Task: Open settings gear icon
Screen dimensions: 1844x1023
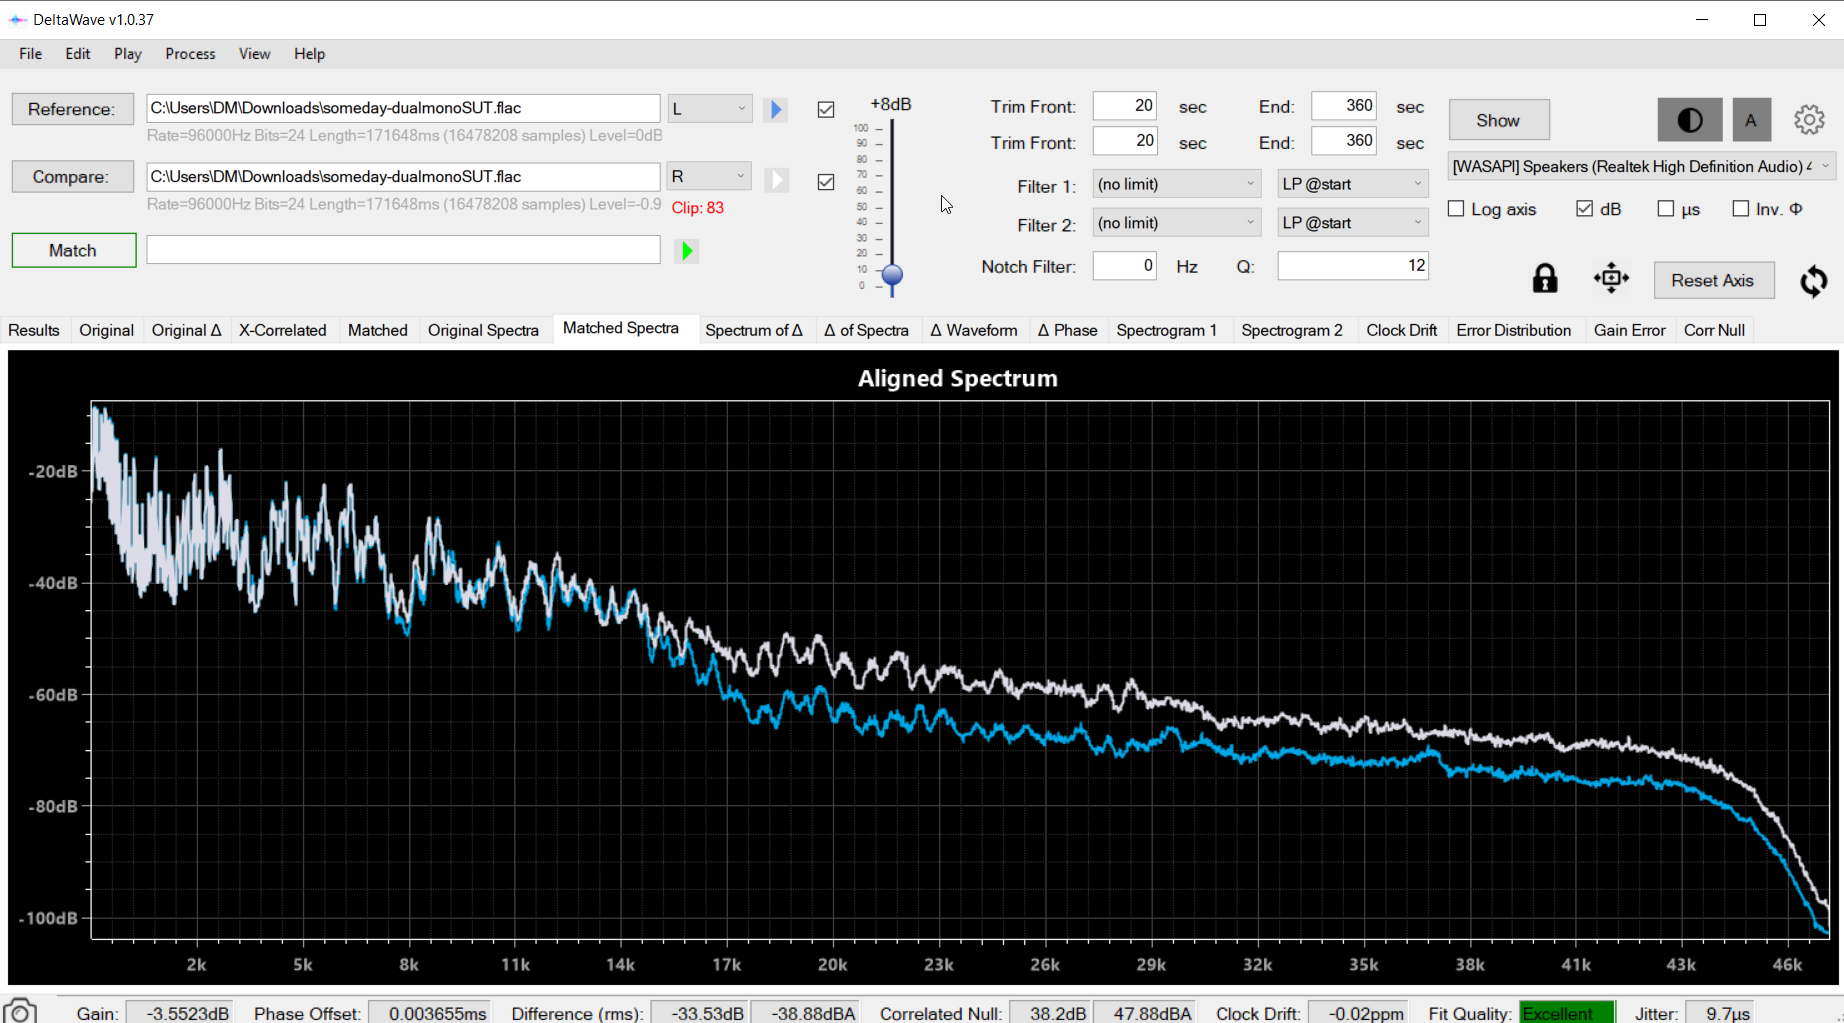Action: [x=1809, y=120]
